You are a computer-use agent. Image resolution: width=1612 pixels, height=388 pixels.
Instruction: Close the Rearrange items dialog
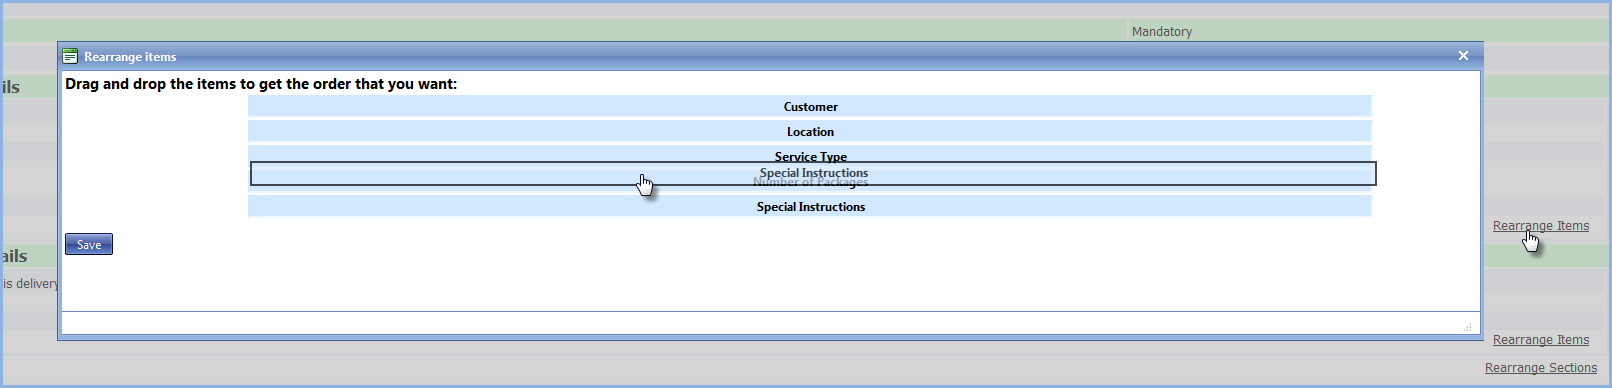click(x=1463, y=56)
